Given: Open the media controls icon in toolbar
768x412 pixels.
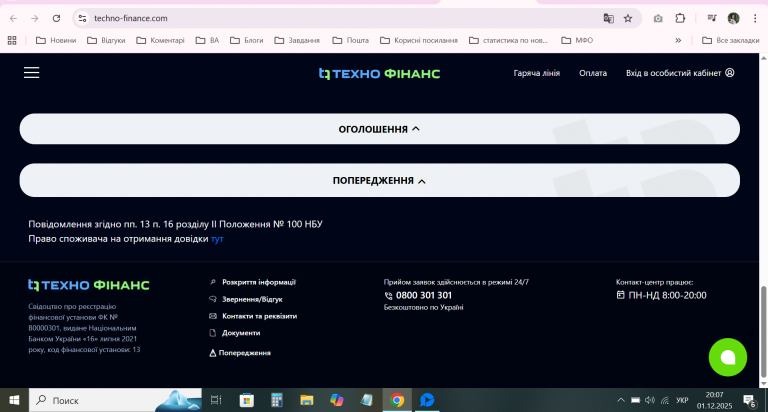Looking at the screenshot, I should tap(712, 18).
